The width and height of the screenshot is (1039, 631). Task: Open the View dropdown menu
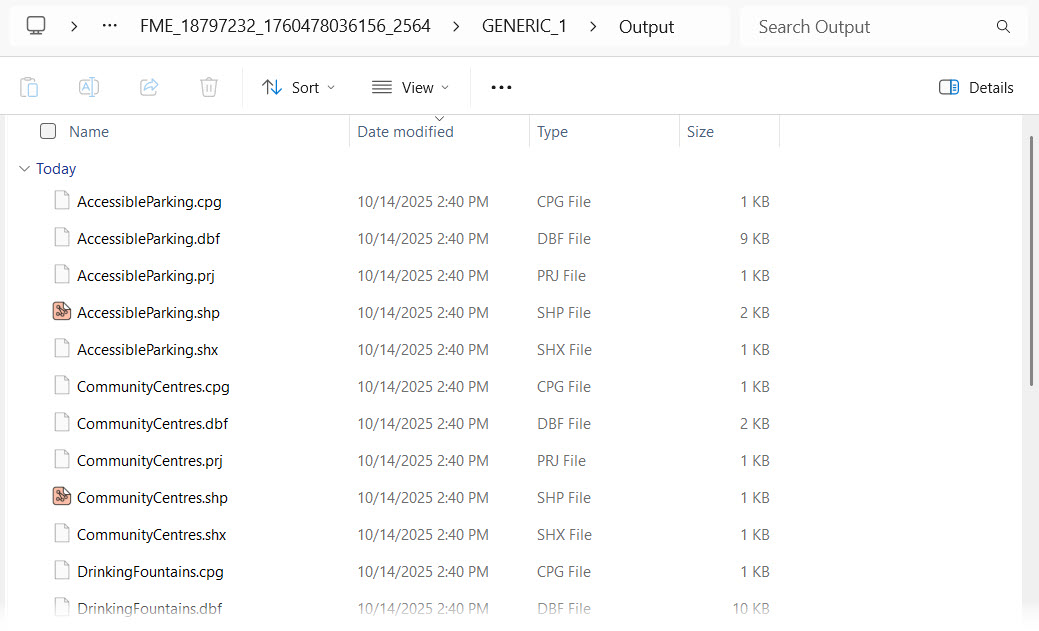tap(410, 87)
